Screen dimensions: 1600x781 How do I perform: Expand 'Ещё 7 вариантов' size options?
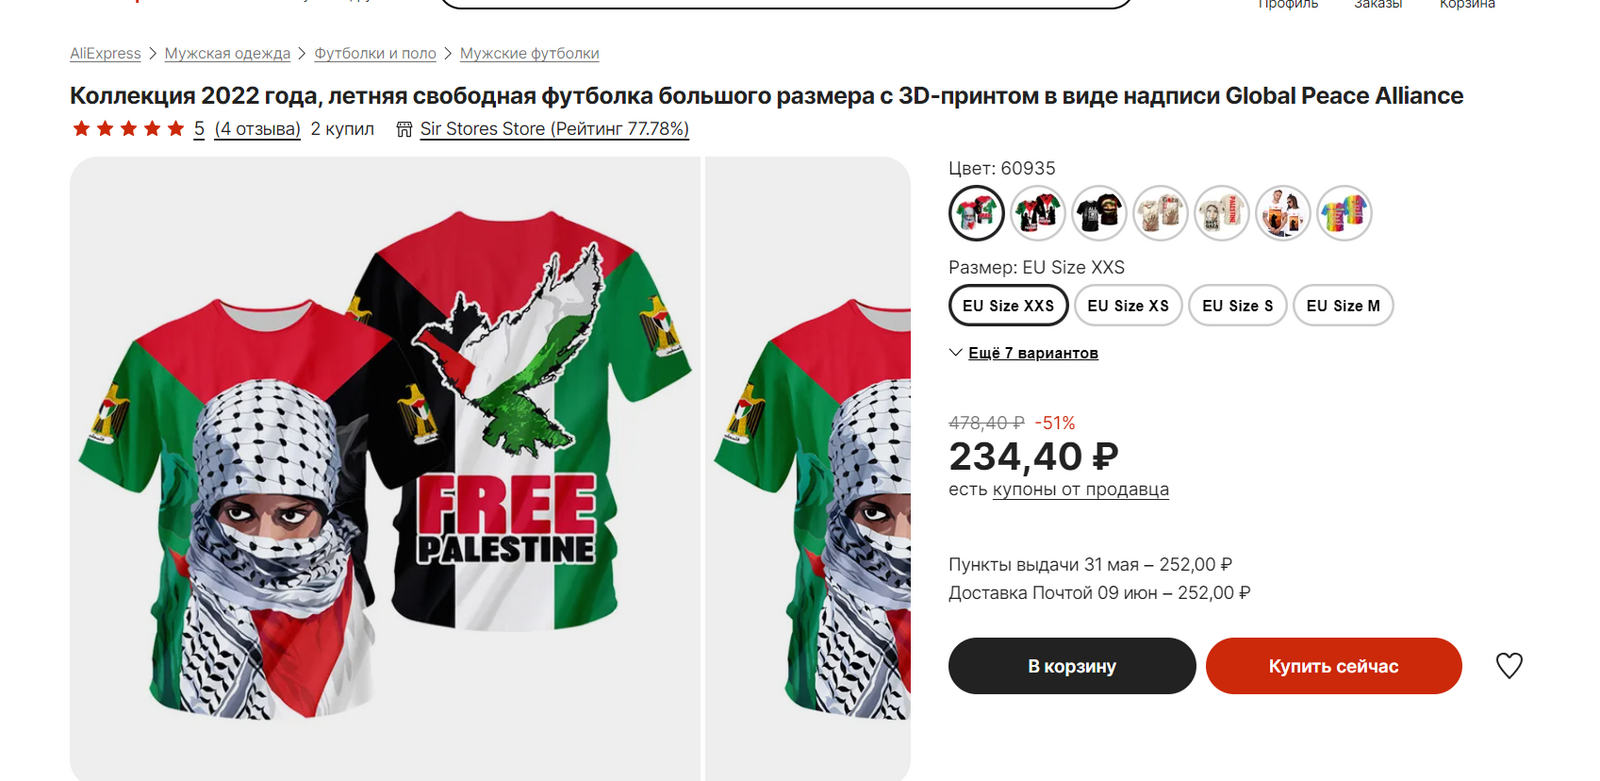point(1032,353)
